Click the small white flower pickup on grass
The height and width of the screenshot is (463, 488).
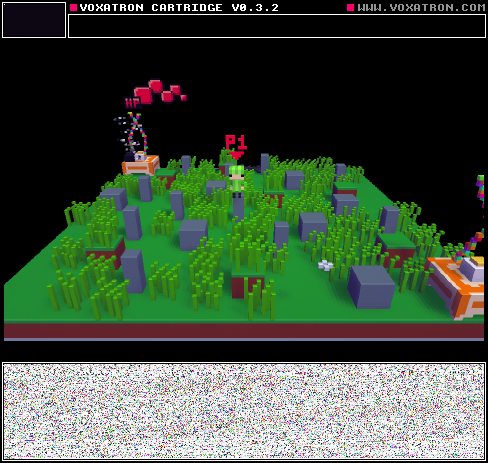click(x=325, y=265)
